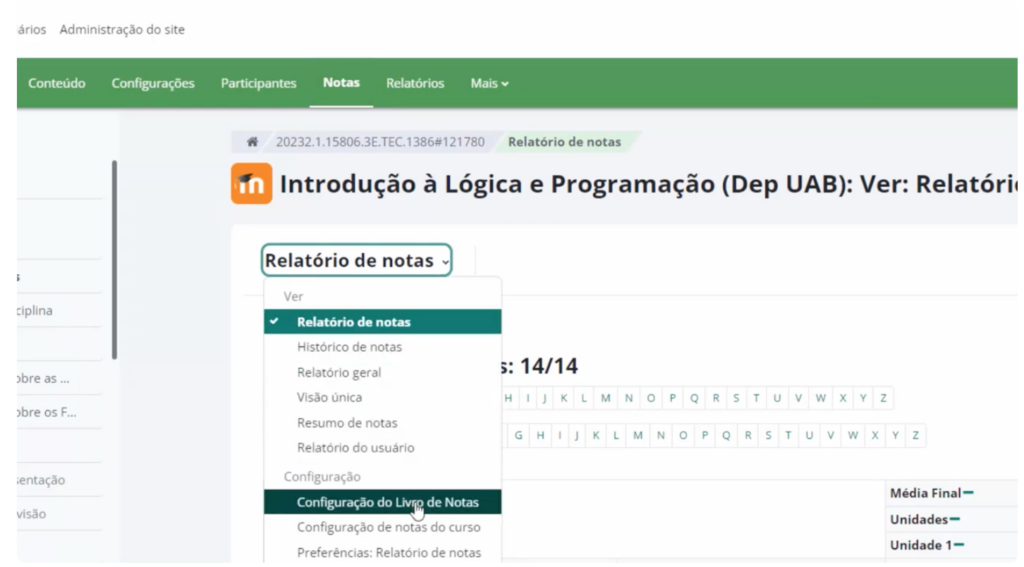Expand the Mais menu
This screenshot has height=567, width=1024.
[489, 83]
